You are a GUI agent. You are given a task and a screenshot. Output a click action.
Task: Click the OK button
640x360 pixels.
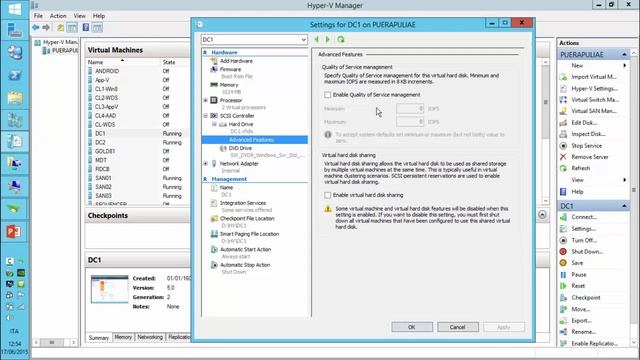tap(412, 327)
